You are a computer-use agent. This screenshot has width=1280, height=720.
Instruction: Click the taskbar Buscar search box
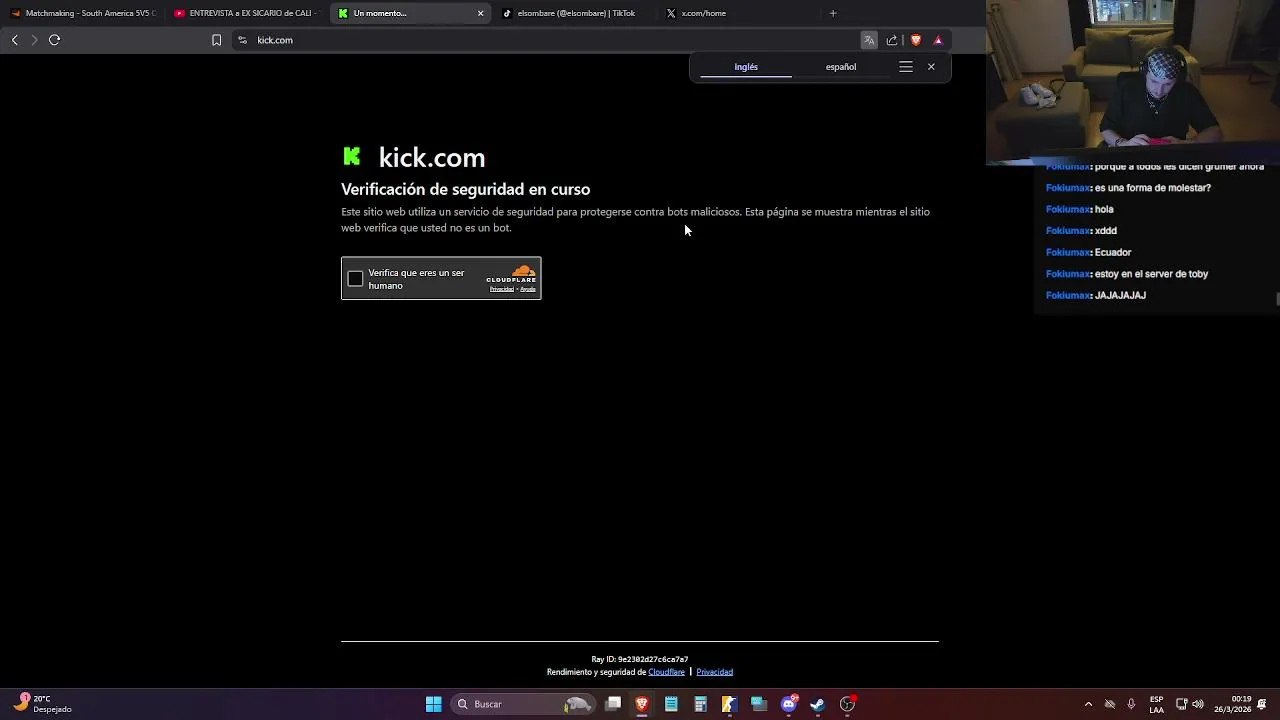click(524, 704)
